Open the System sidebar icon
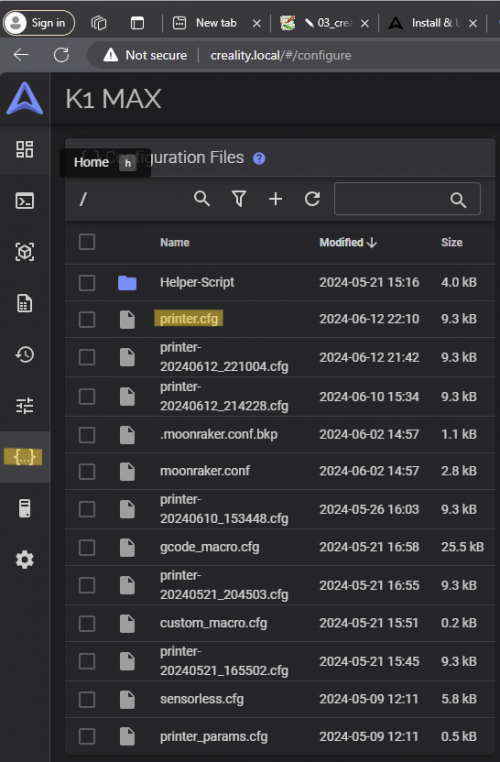 tap(24, 508)
